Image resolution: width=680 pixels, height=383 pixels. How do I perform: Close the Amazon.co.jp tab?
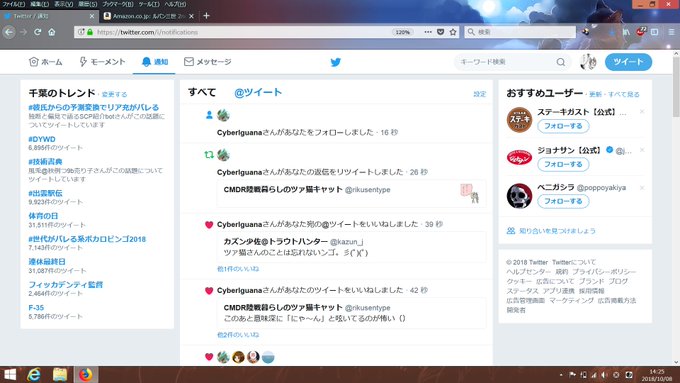(191, 16)
